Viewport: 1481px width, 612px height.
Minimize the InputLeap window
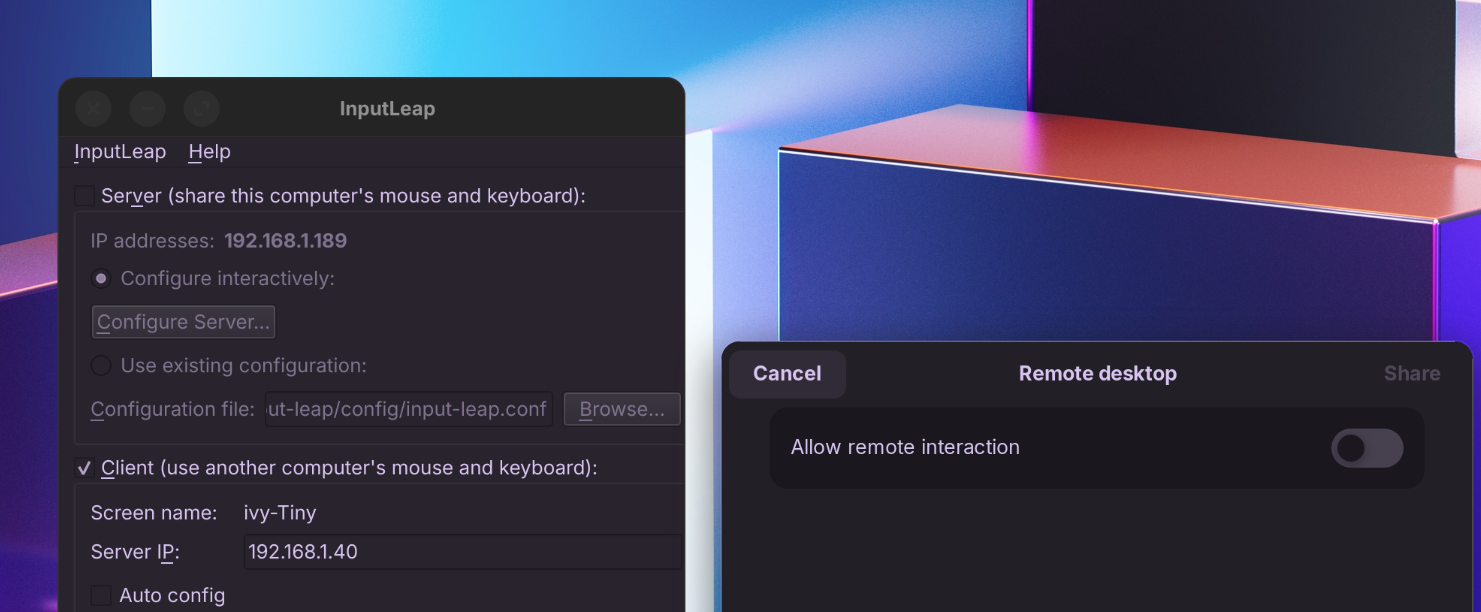tap(147, 108)
